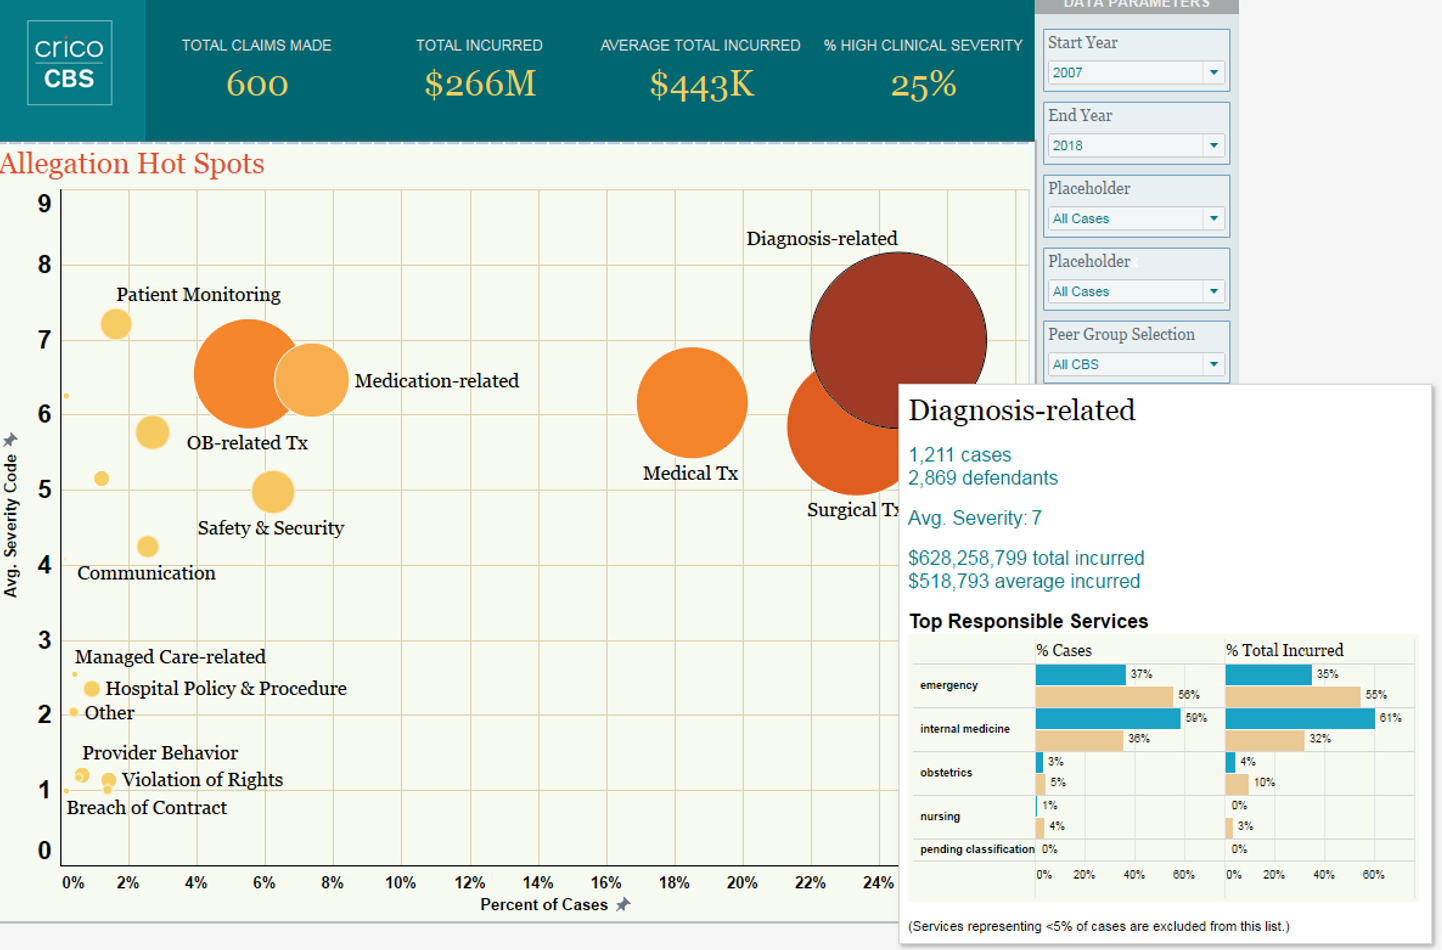Click the Total Claims Made value 600
The image size is (1442, 950).
point(257,84)
